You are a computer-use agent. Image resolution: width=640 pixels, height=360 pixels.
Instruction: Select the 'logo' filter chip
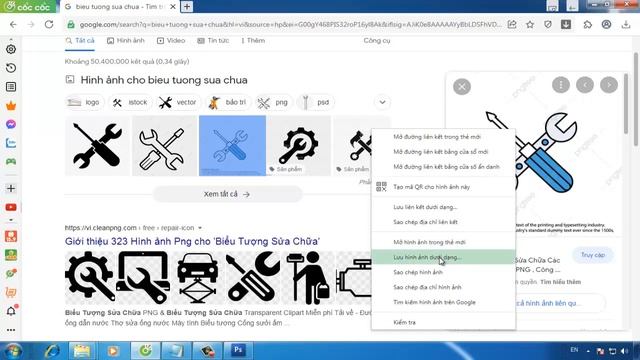pyautogui.click(x=84, y=102)
